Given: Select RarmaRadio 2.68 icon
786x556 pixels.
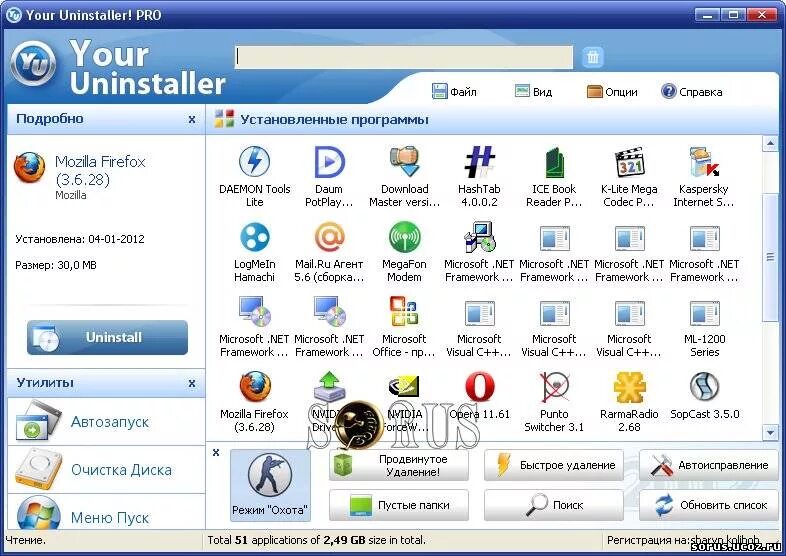Looking at the screenshot, I should click(629, 387).
